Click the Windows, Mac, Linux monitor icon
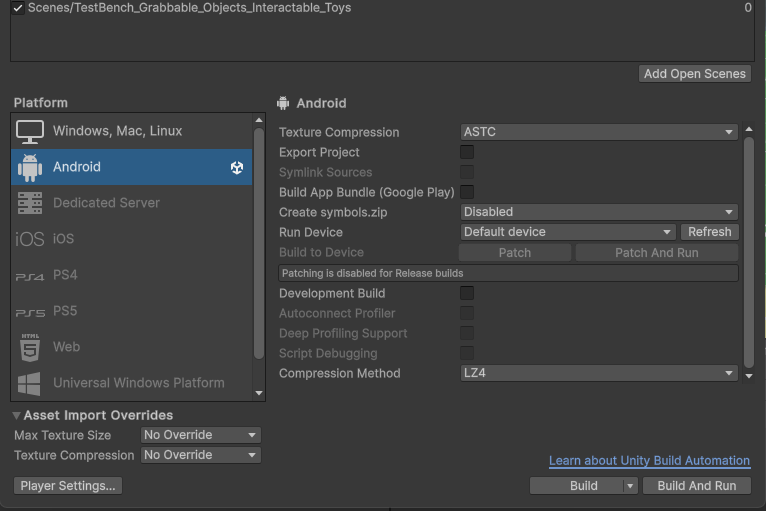 point(30,131)
